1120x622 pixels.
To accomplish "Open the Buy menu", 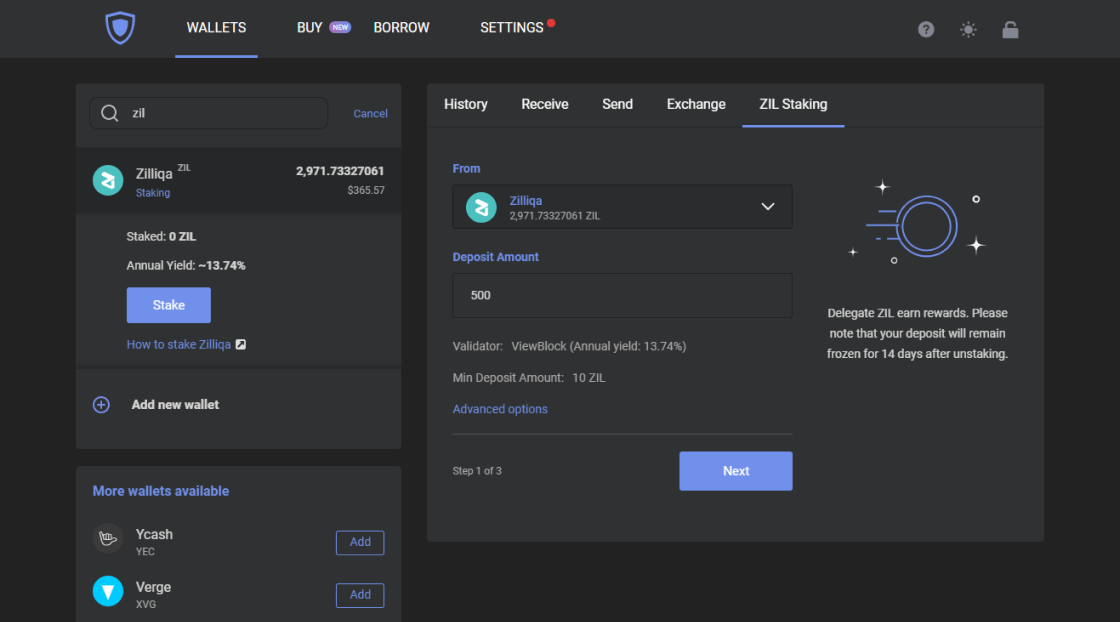I will click(x=309, y=28).
